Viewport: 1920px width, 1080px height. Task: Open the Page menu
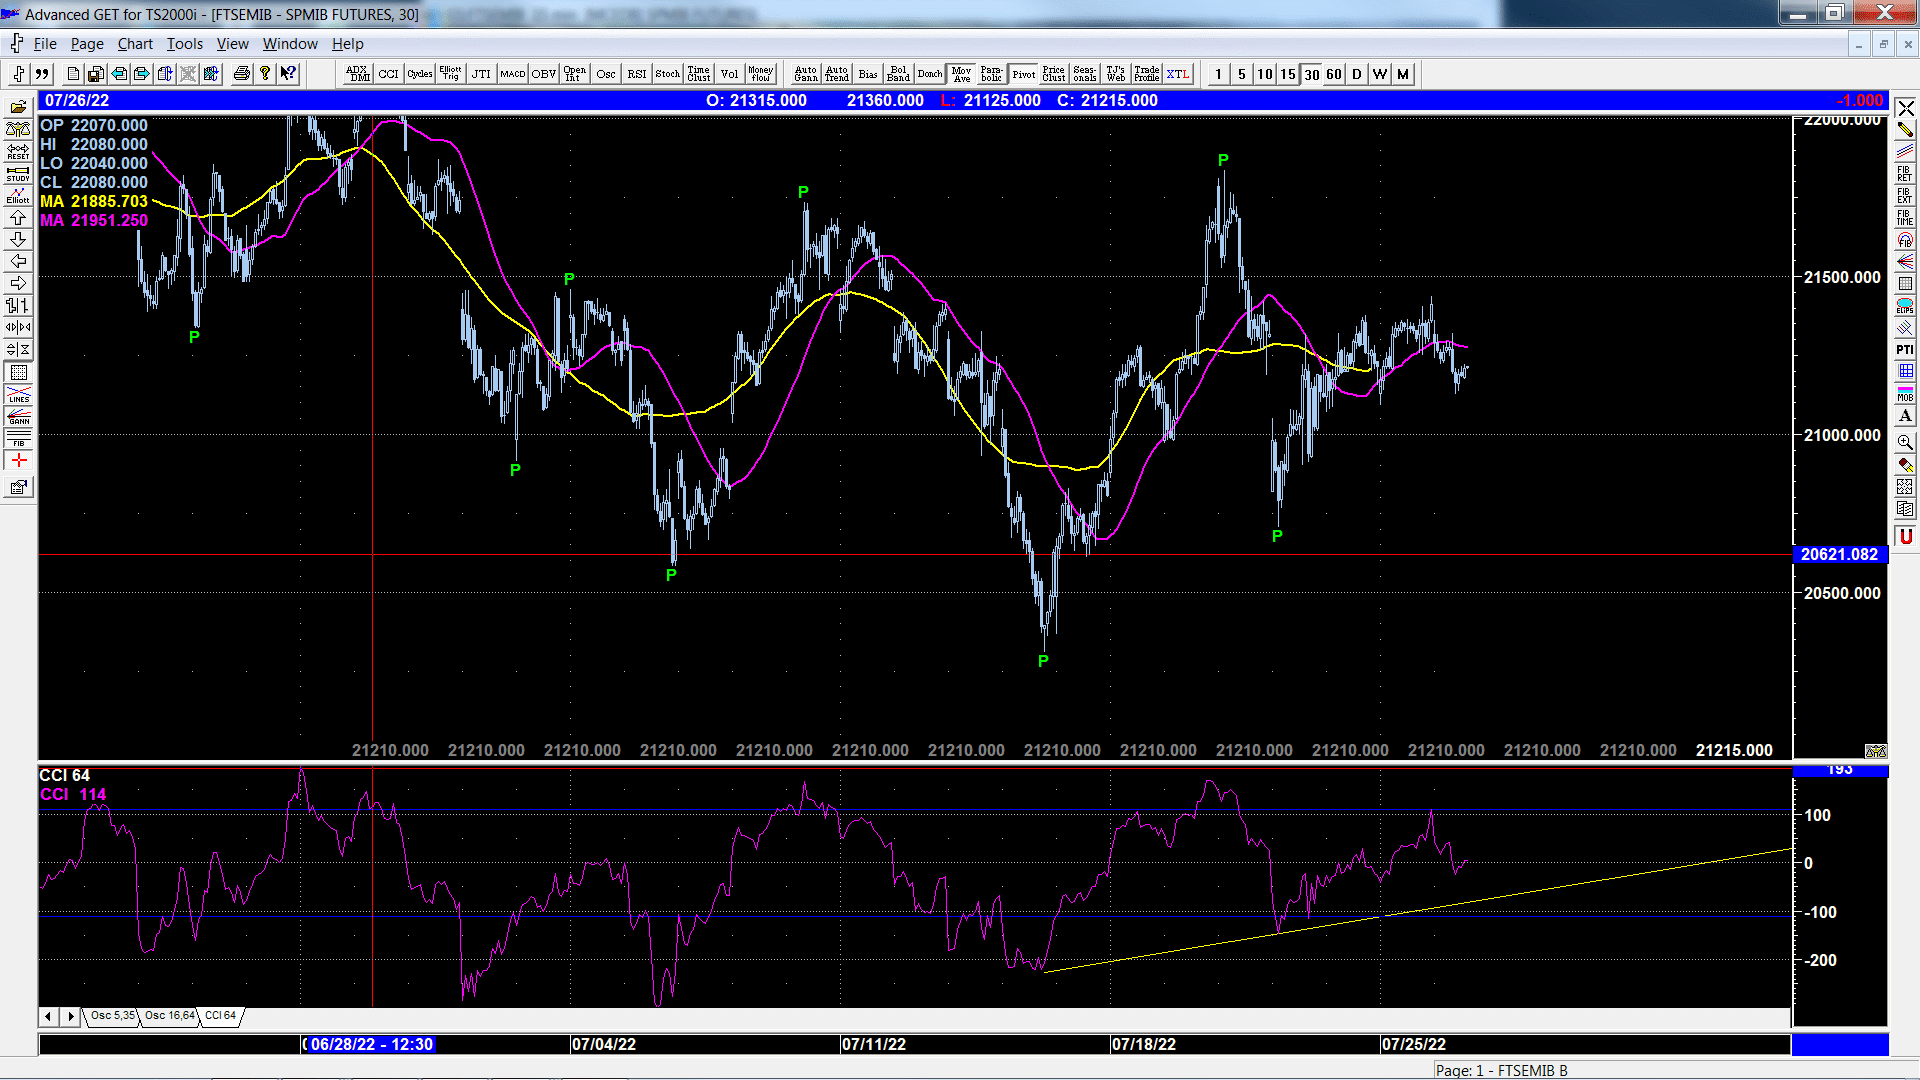click(87, 44)
